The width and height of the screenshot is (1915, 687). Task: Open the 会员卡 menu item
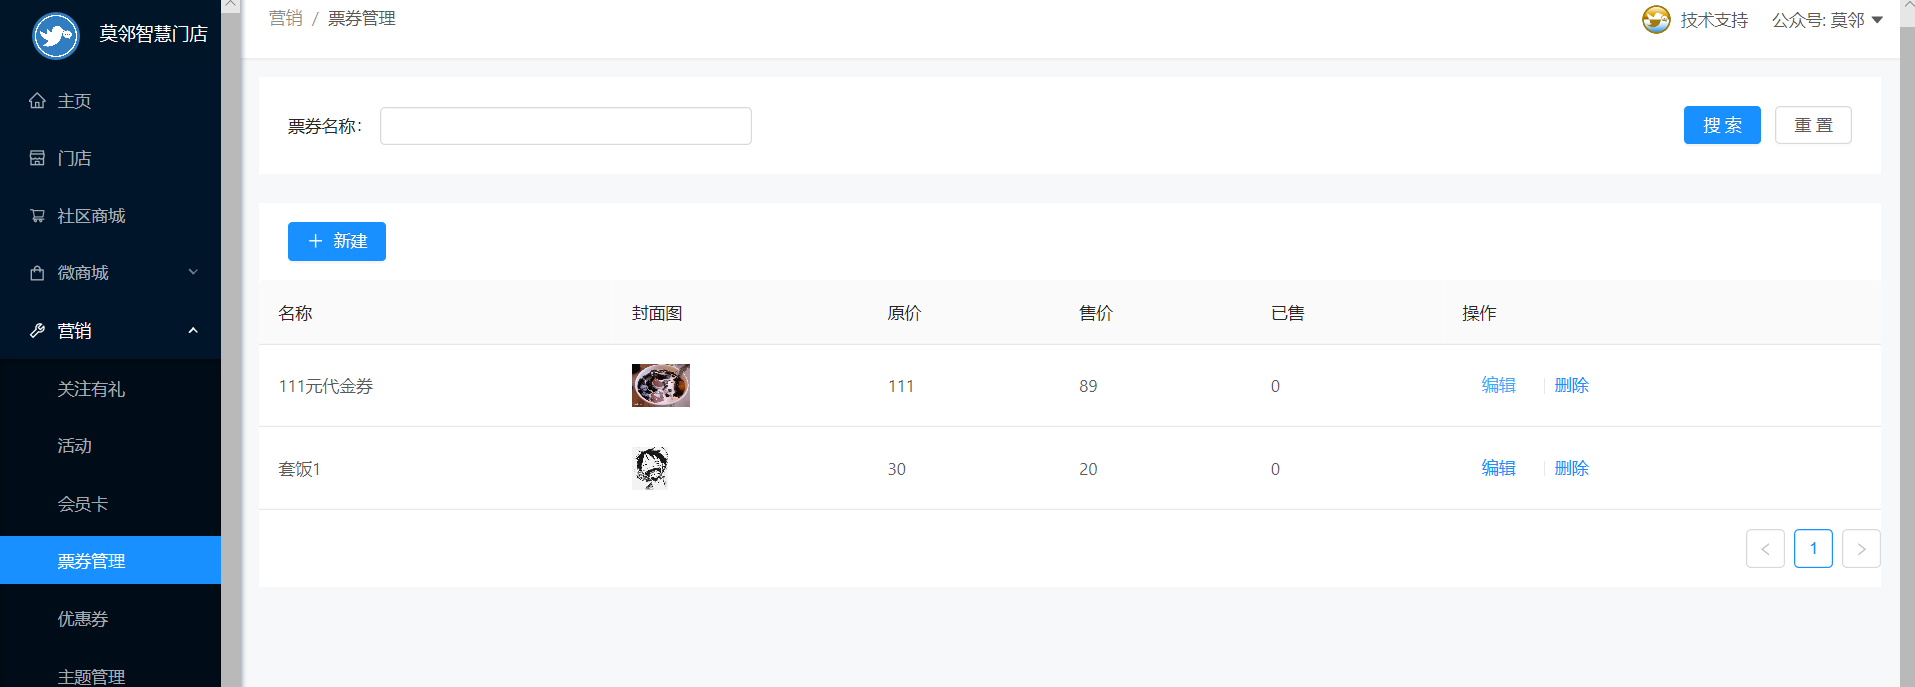(x=83, y=504)
